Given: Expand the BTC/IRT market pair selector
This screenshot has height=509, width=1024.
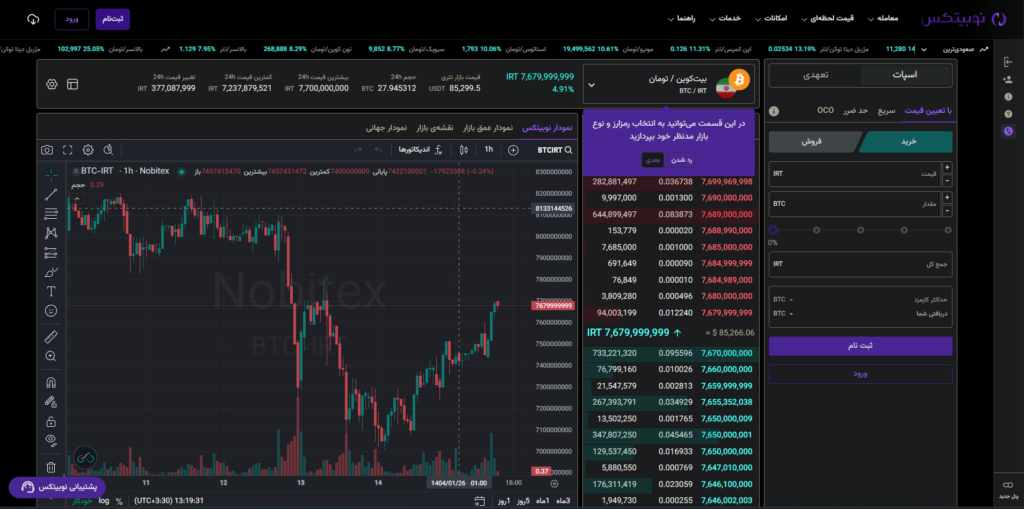Looking at the screenshot, I should 591,86.
